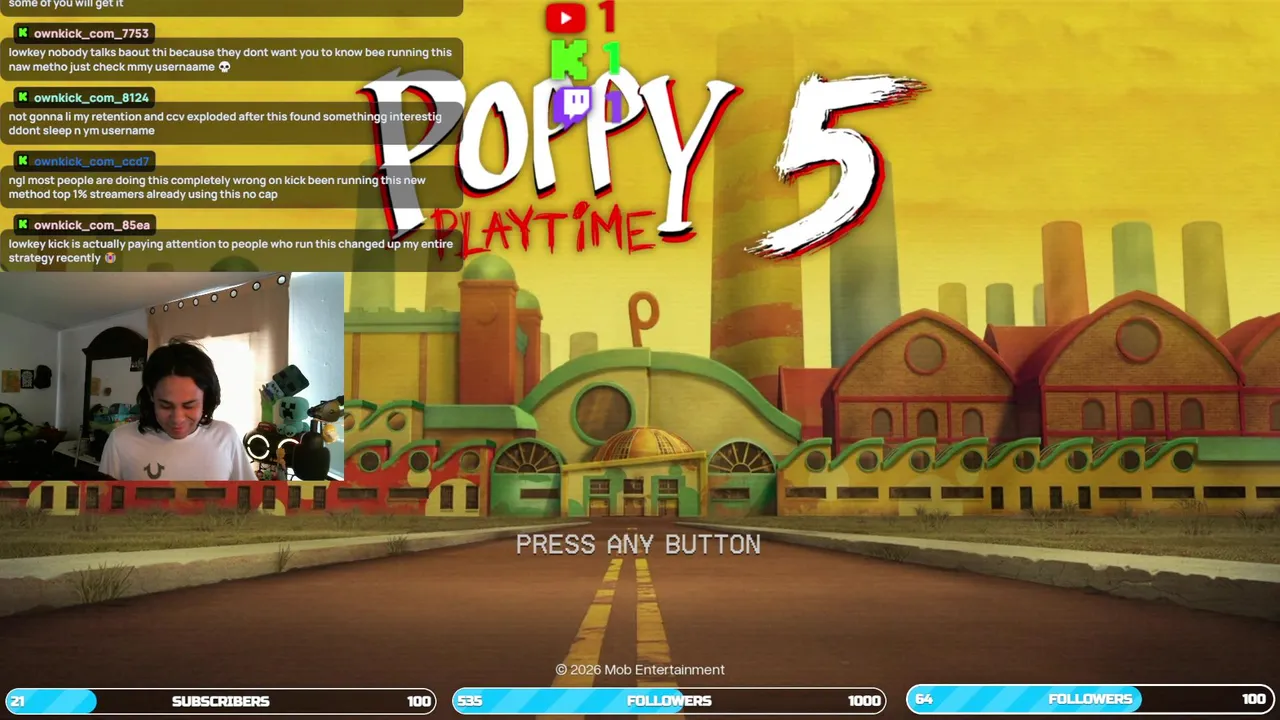Click message starting 'lowkey kick is actually'

[230, 251]
